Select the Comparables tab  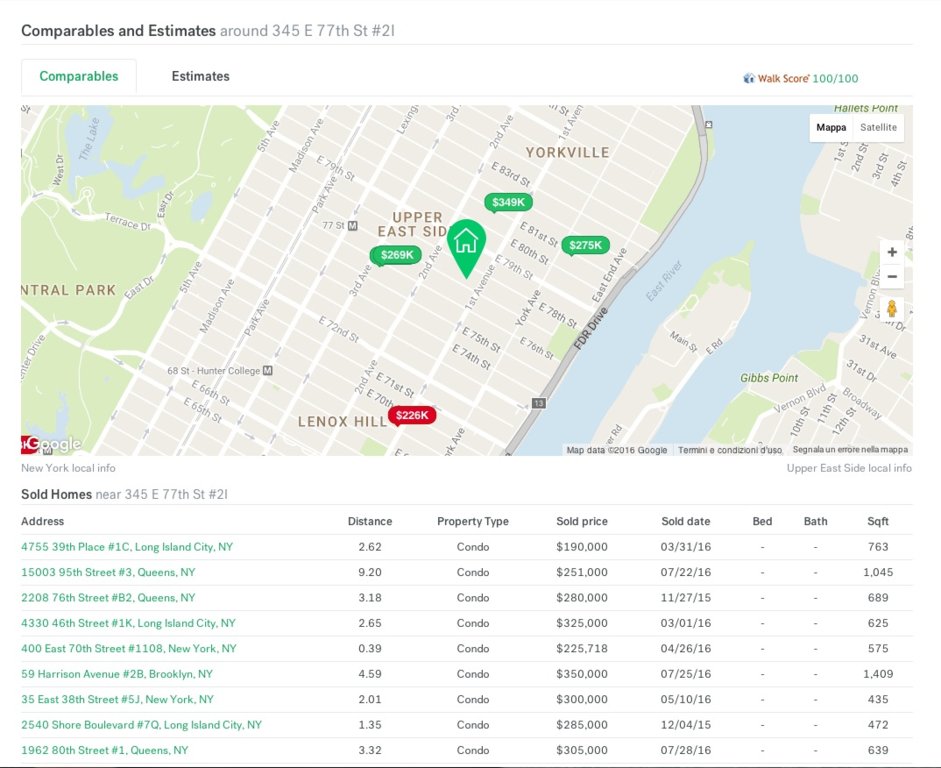pos(79,77)
